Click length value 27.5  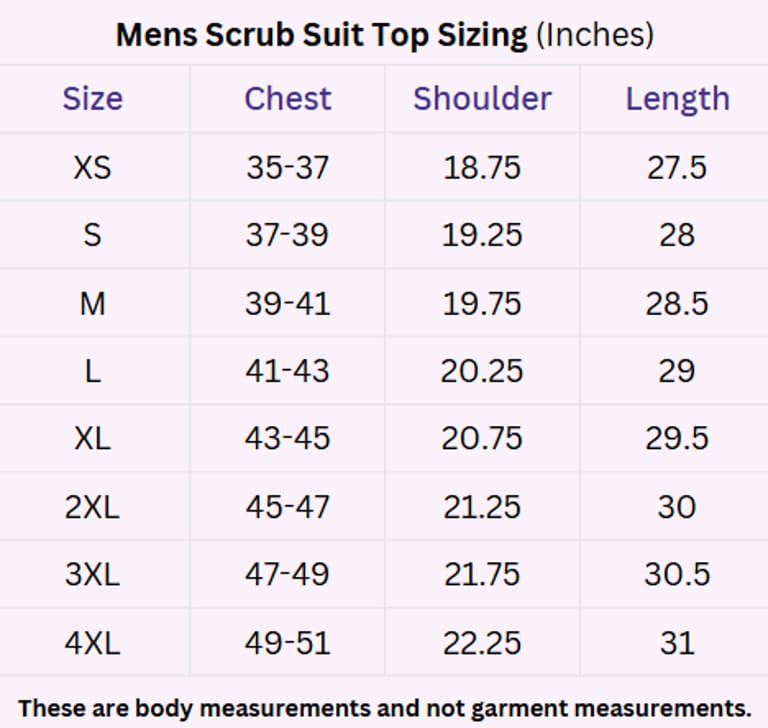677,167
